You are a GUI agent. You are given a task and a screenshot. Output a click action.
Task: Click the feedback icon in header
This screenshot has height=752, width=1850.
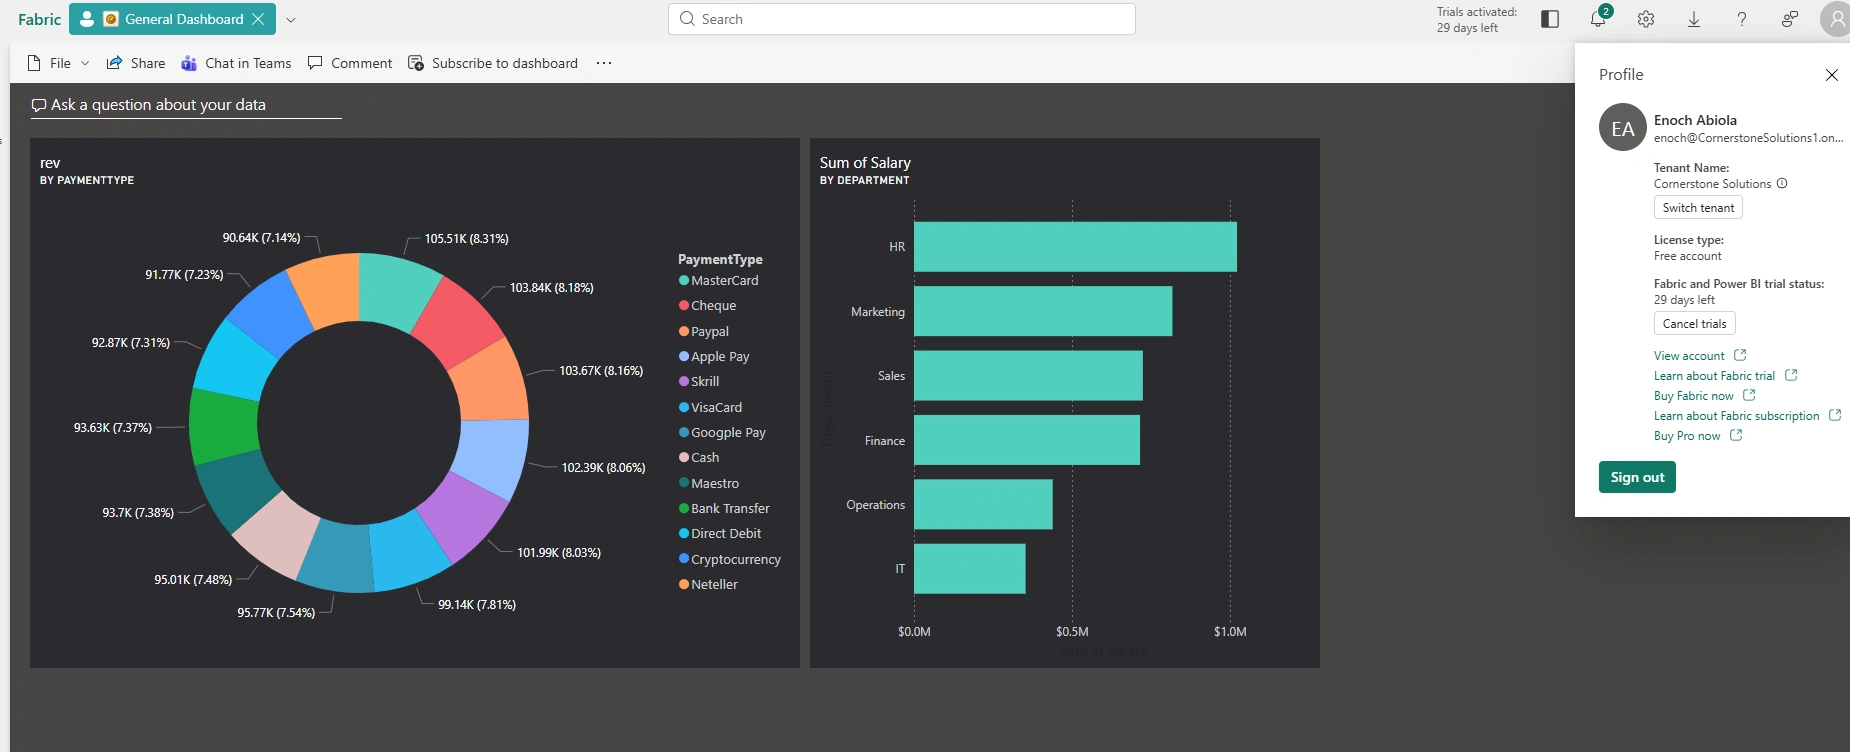(x=1790, y=19)
